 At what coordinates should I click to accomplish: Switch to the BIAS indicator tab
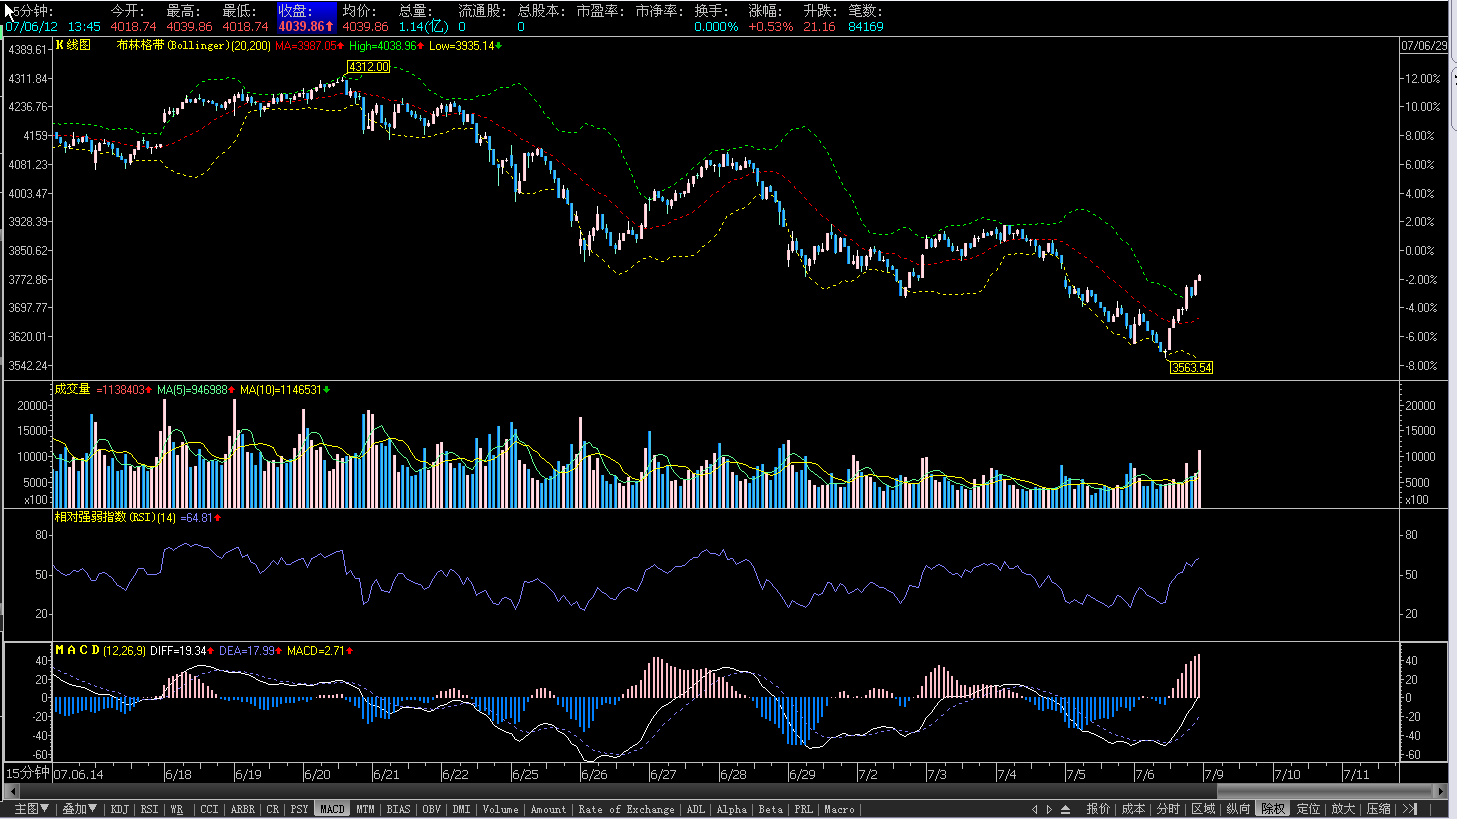coord(398,809)
